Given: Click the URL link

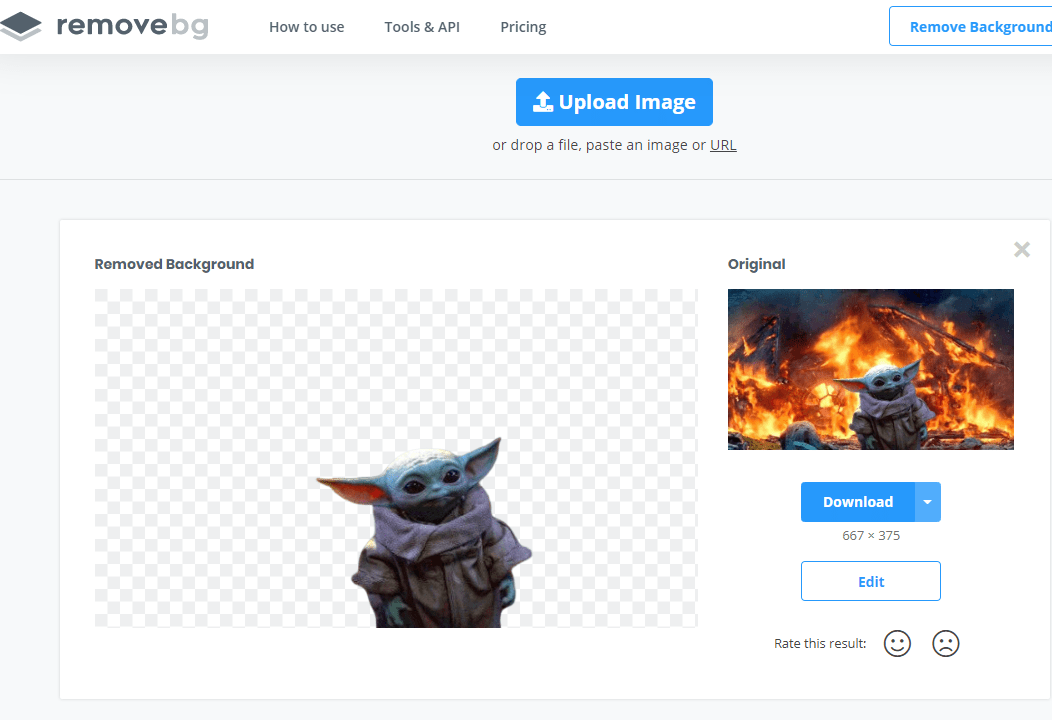Looking at the screenshot, I should click(723, 145).
